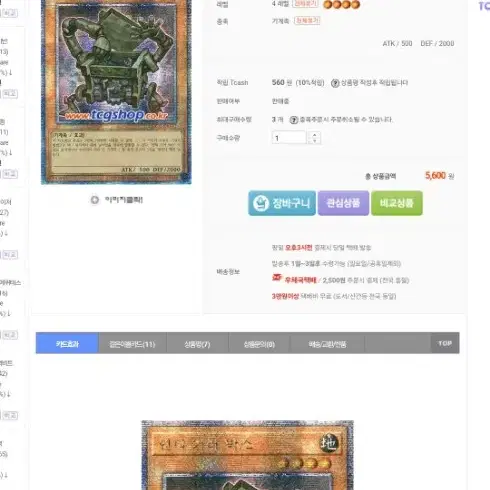
Task: Open 전체보기 link beside 기계족 type
Action: click(x=307, y=21)
